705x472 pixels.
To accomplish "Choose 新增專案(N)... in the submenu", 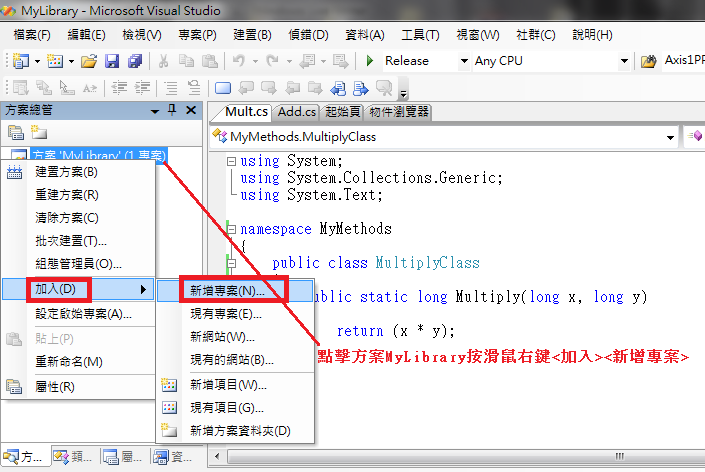I will (235, 291).
